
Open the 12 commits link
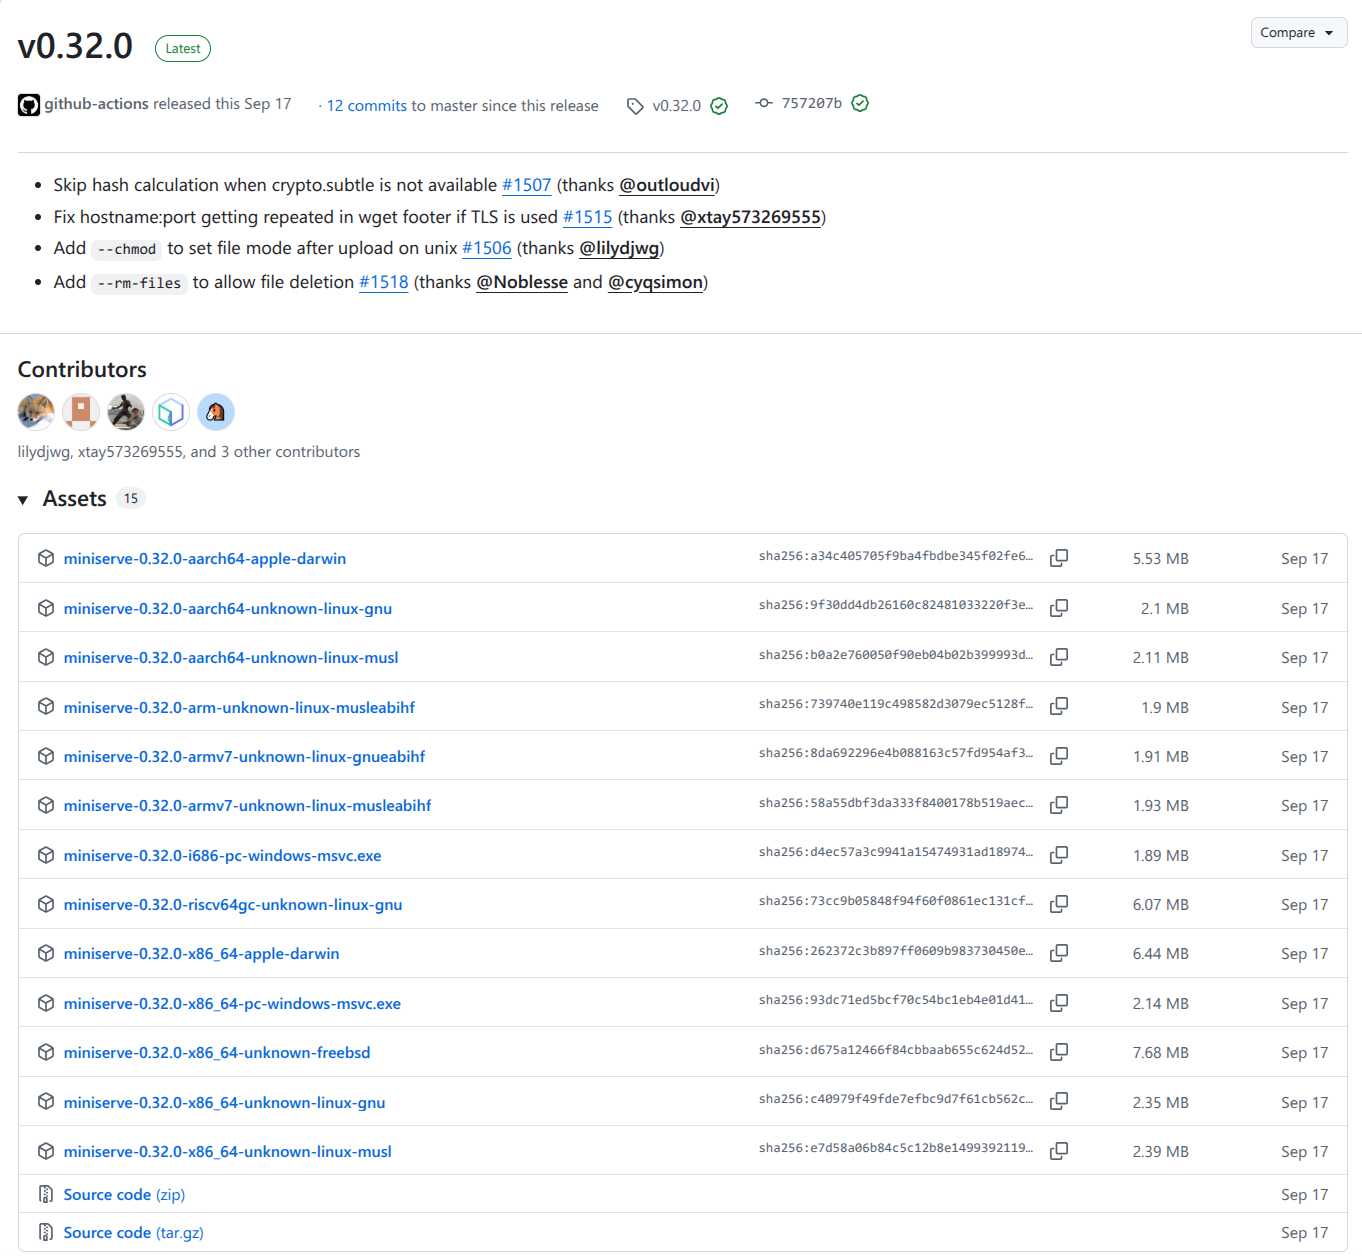(x=366, y=106)
